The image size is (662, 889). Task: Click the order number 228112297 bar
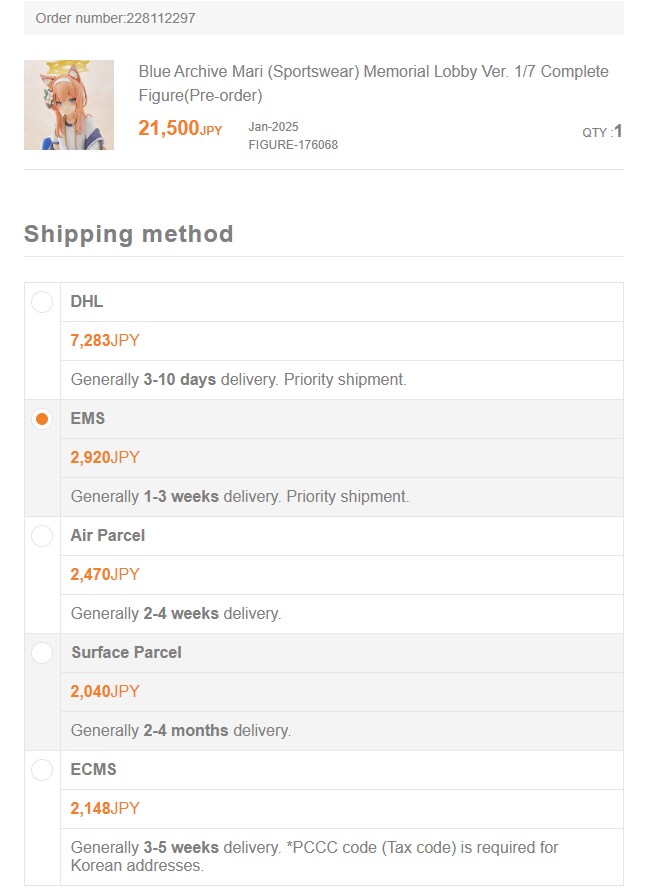pos(323,18)
